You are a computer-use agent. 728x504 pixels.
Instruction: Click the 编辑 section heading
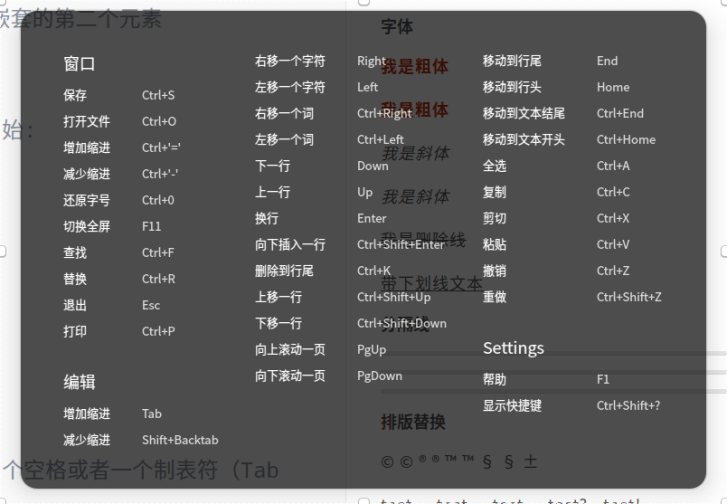point(79,382)
